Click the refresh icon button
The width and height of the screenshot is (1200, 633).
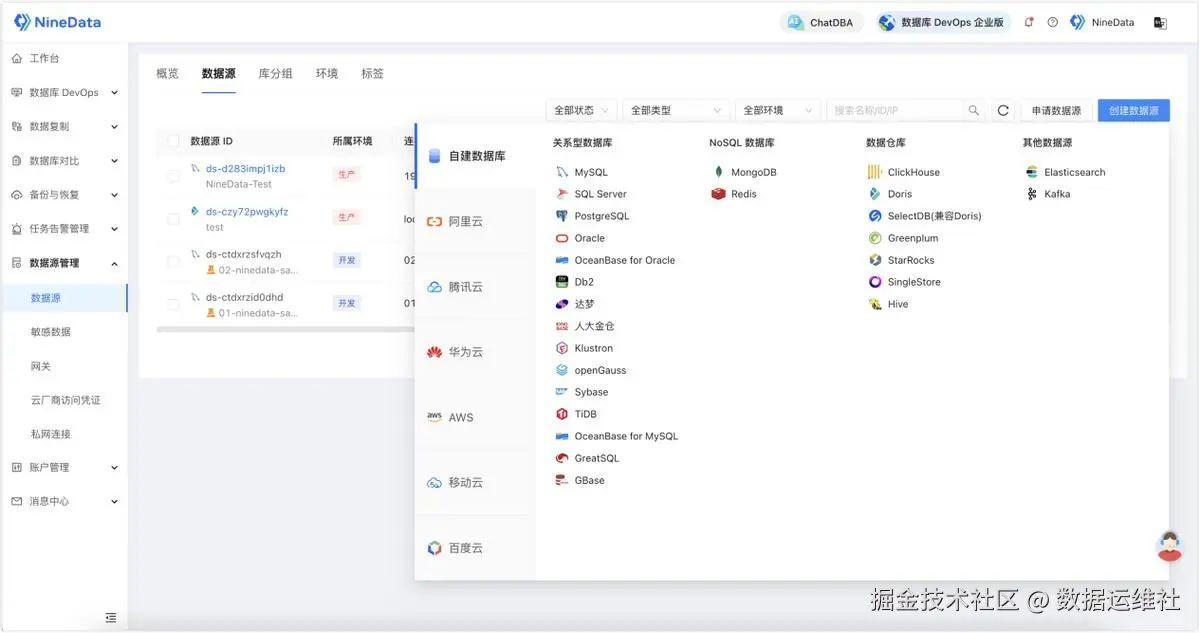(1003, 111)
